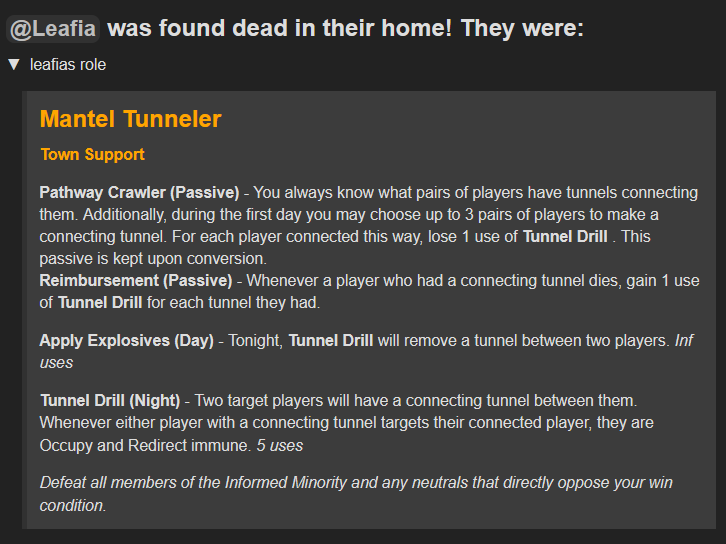Click the Town Support alignment label
The width and height of the screenshot is (726, 544).
click(93, 154)
